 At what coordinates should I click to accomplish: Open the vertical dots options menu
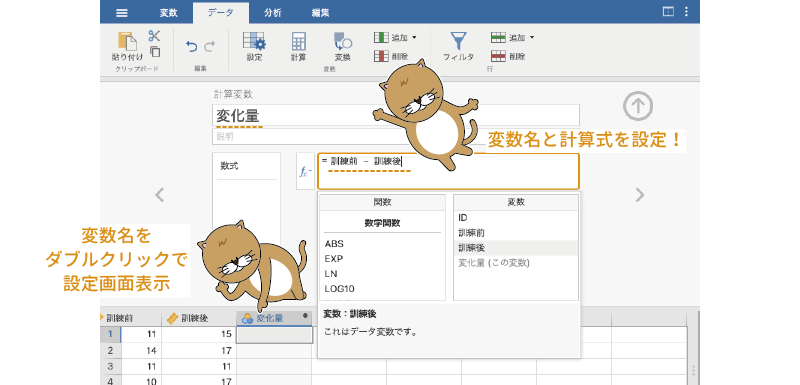[686, 12]
